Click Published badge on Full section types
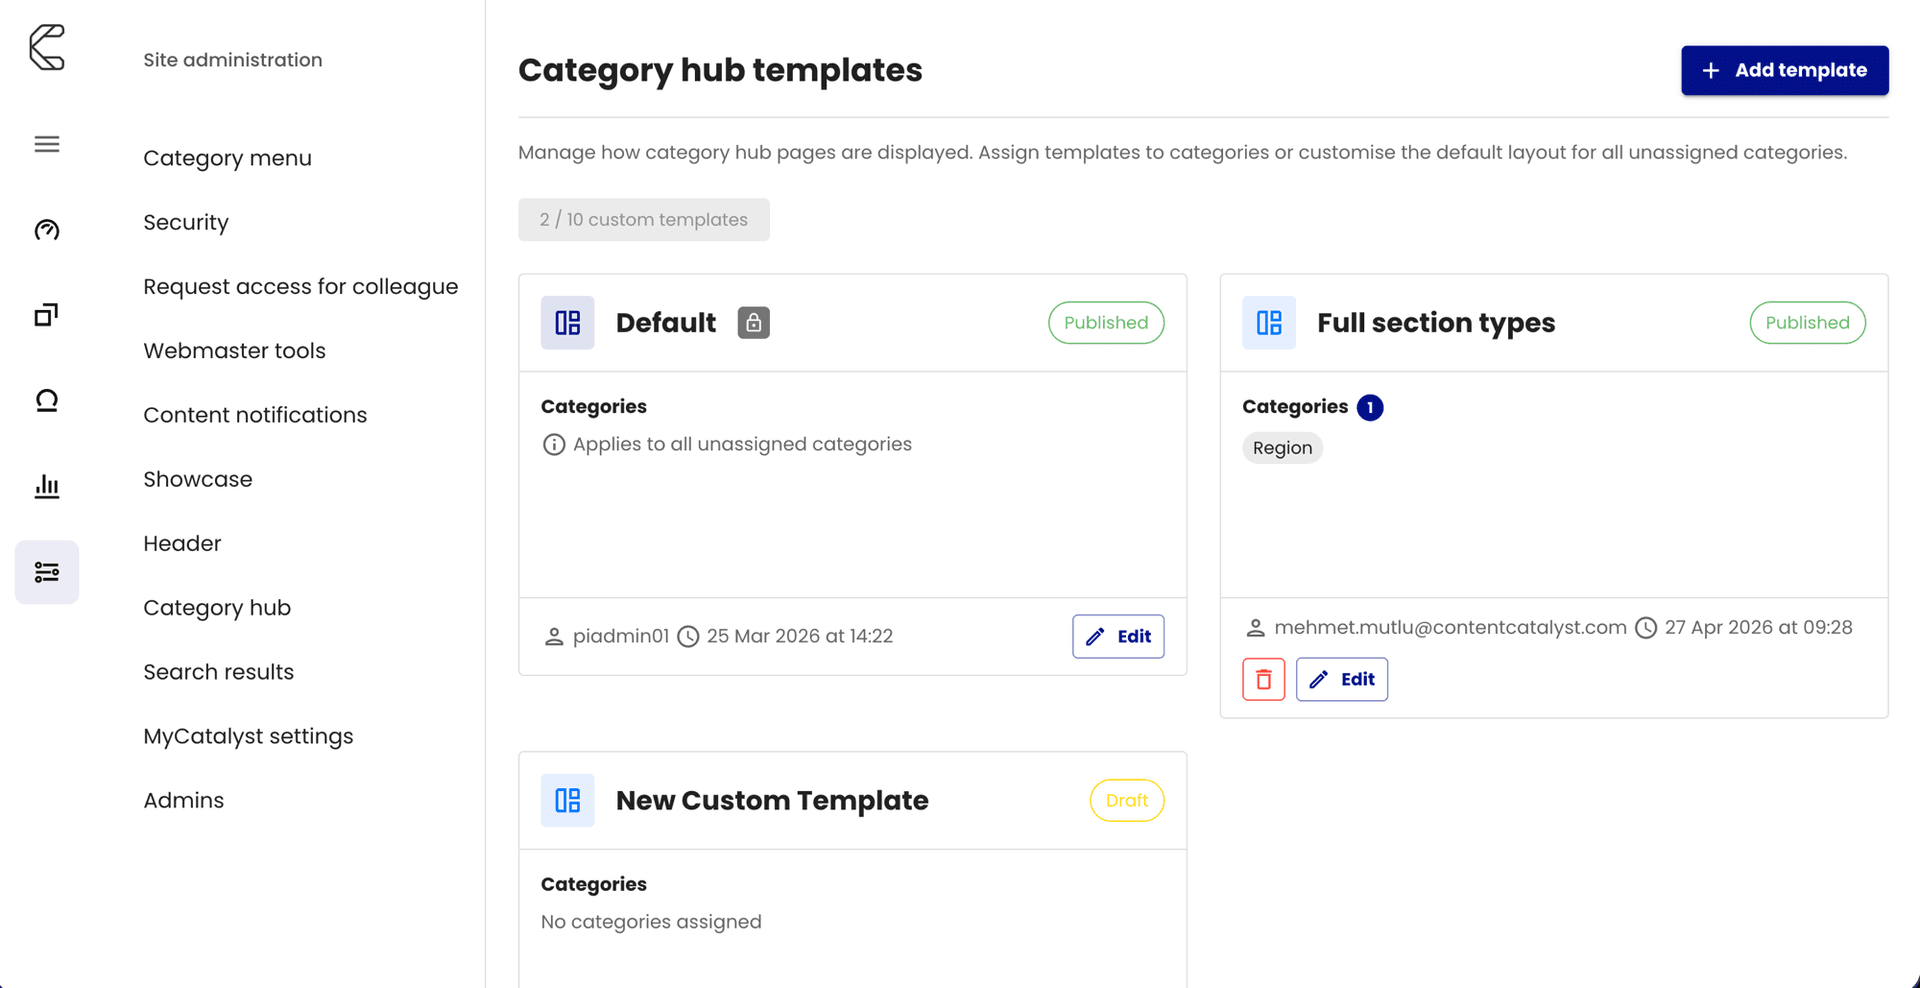Image resolution: width=1920 pixels, height=988 pixels. 1807,323
